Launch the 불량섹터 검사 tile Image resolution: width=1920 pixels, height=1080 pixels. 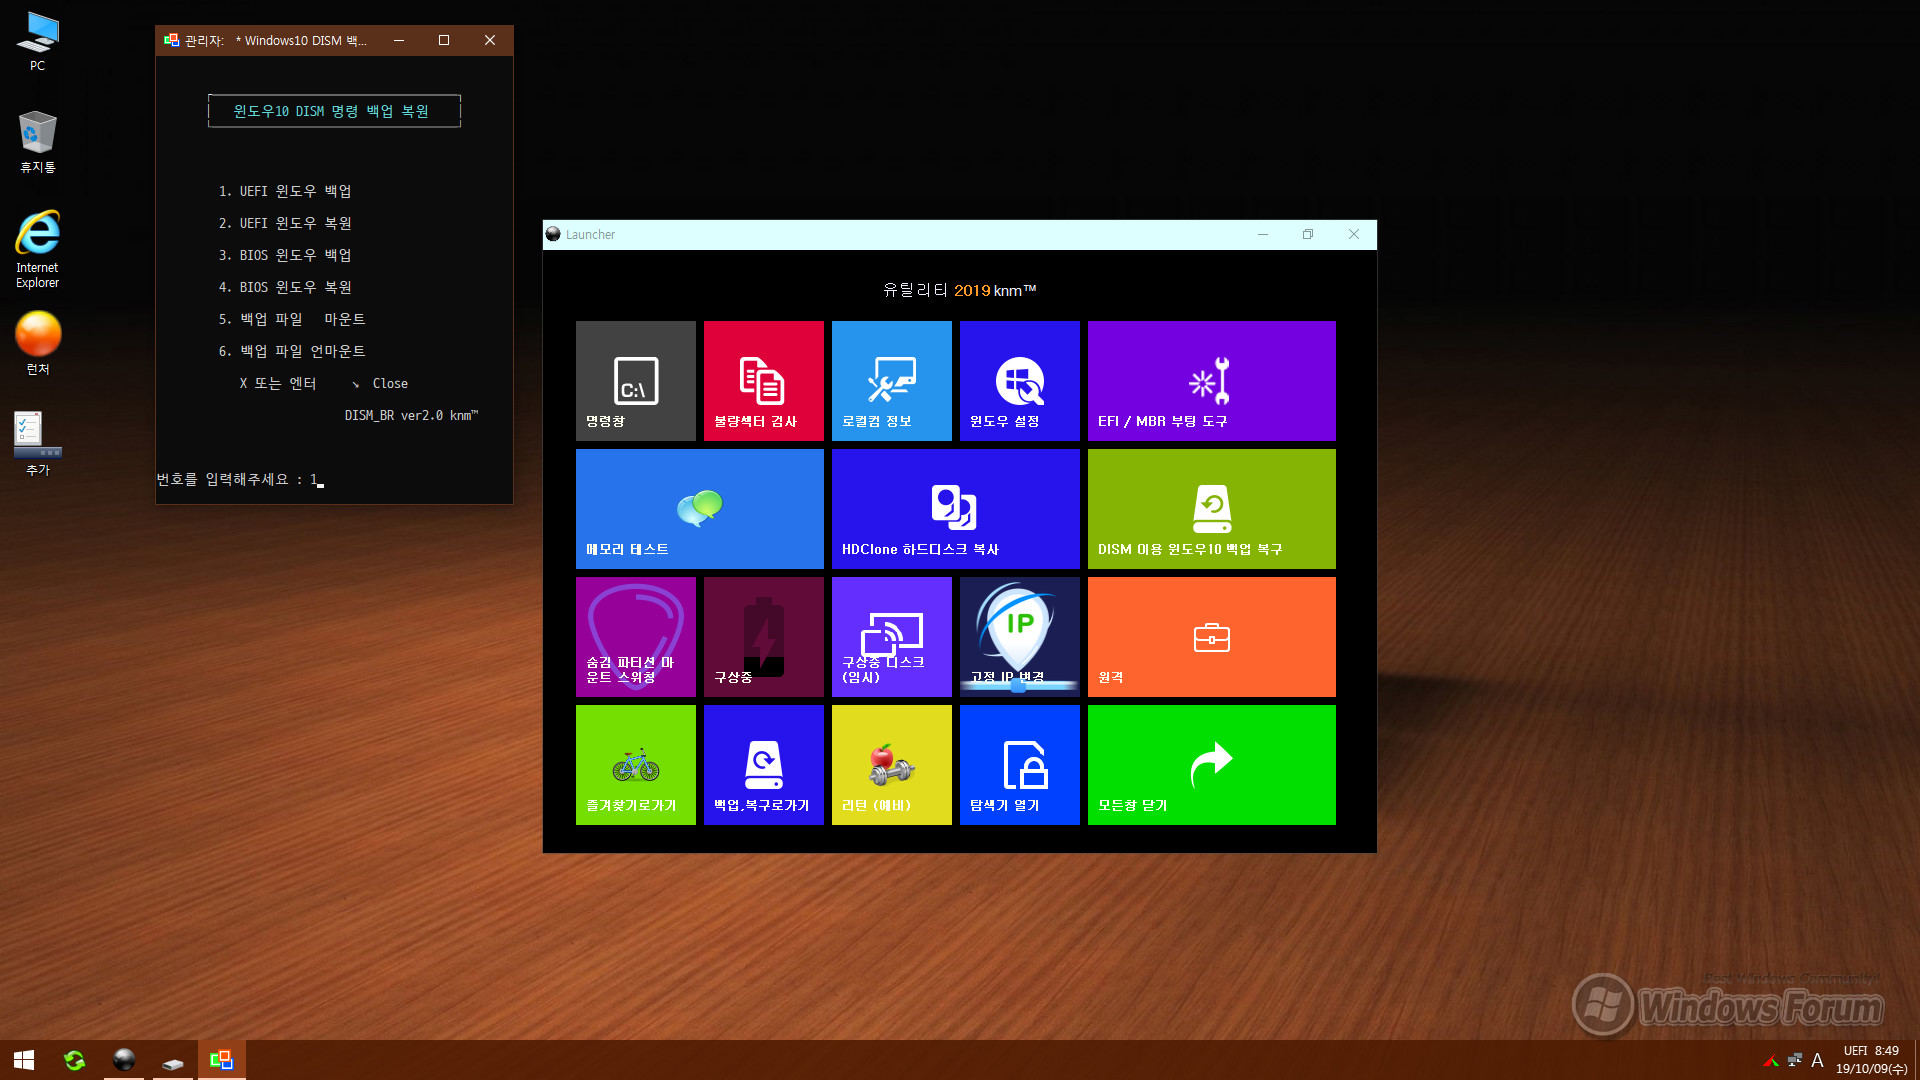(763, 380)
